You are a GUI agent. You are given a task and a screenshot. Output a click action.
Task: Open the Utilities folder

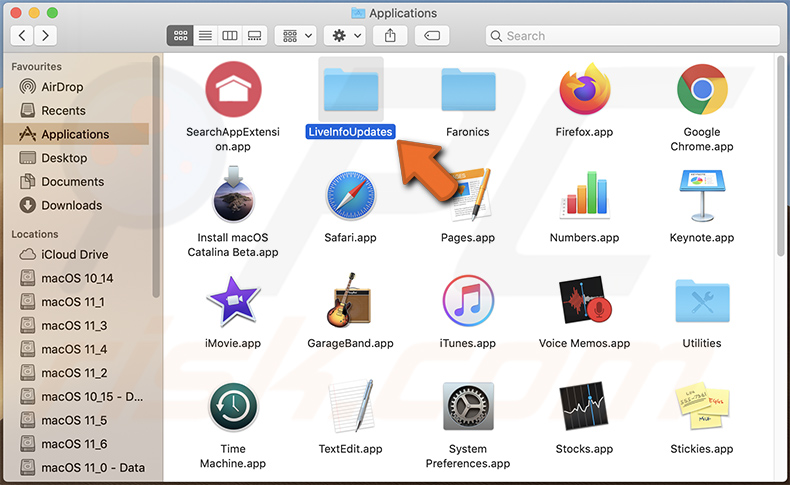coord(702,301)
